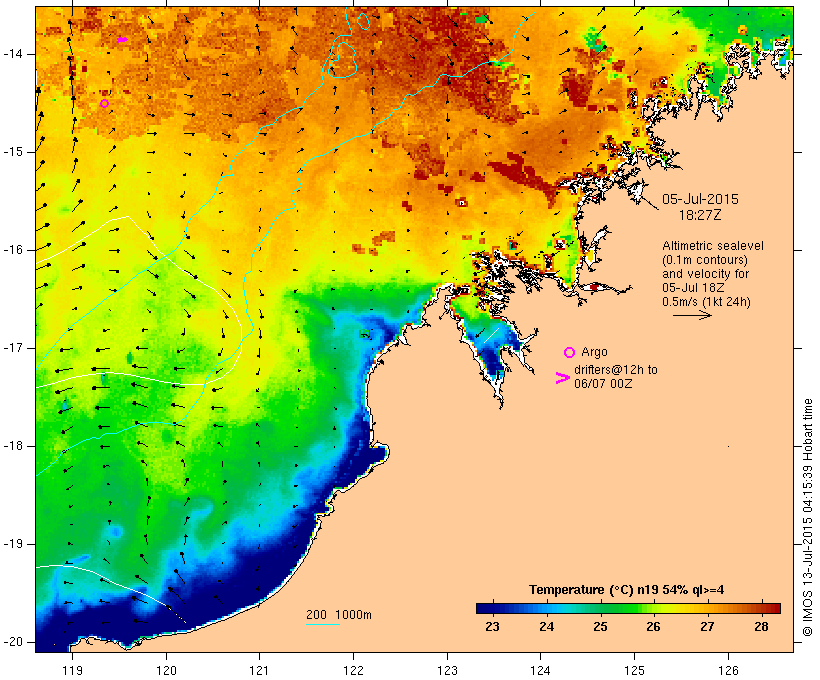Click the -20 latitude axis label
This screenshot has width=820, height=680.
[x=12, y=642]
